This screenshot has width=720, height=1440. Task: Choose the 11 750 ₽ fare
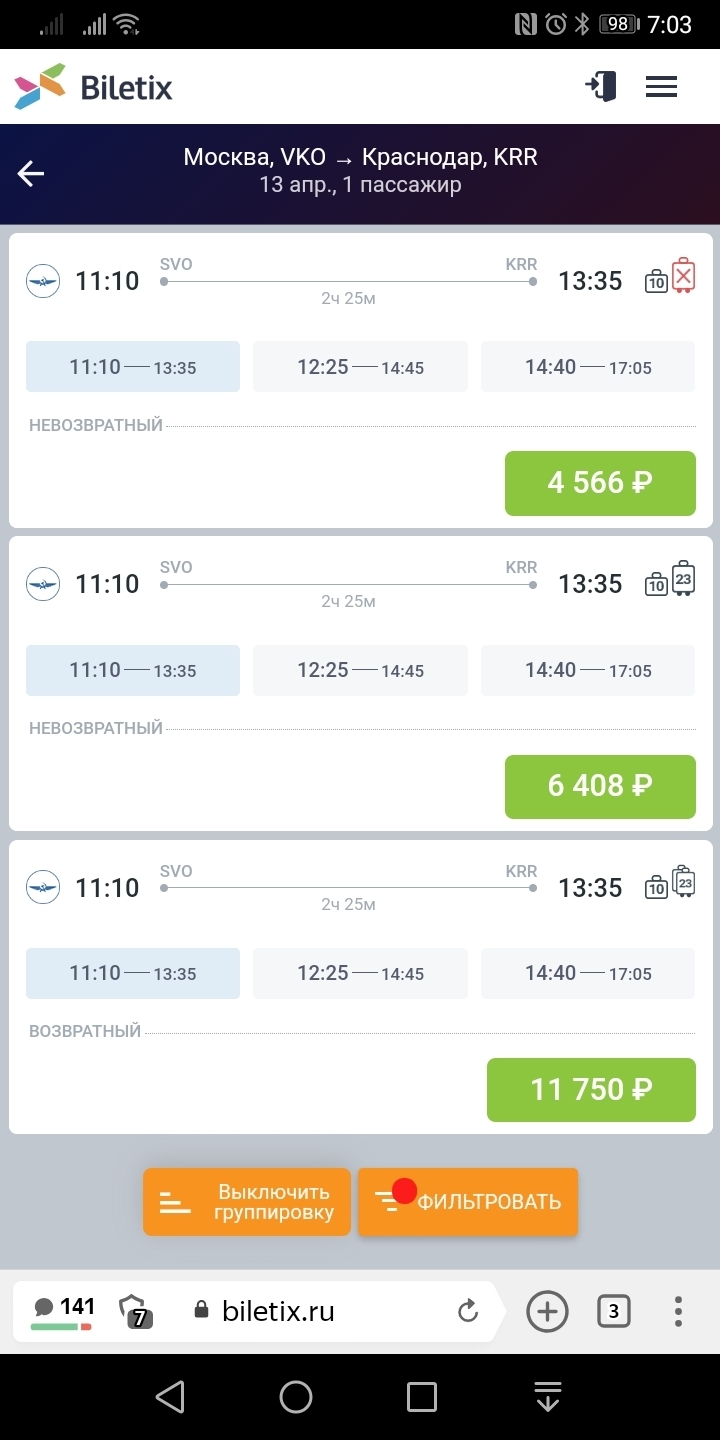(591, 1089)
